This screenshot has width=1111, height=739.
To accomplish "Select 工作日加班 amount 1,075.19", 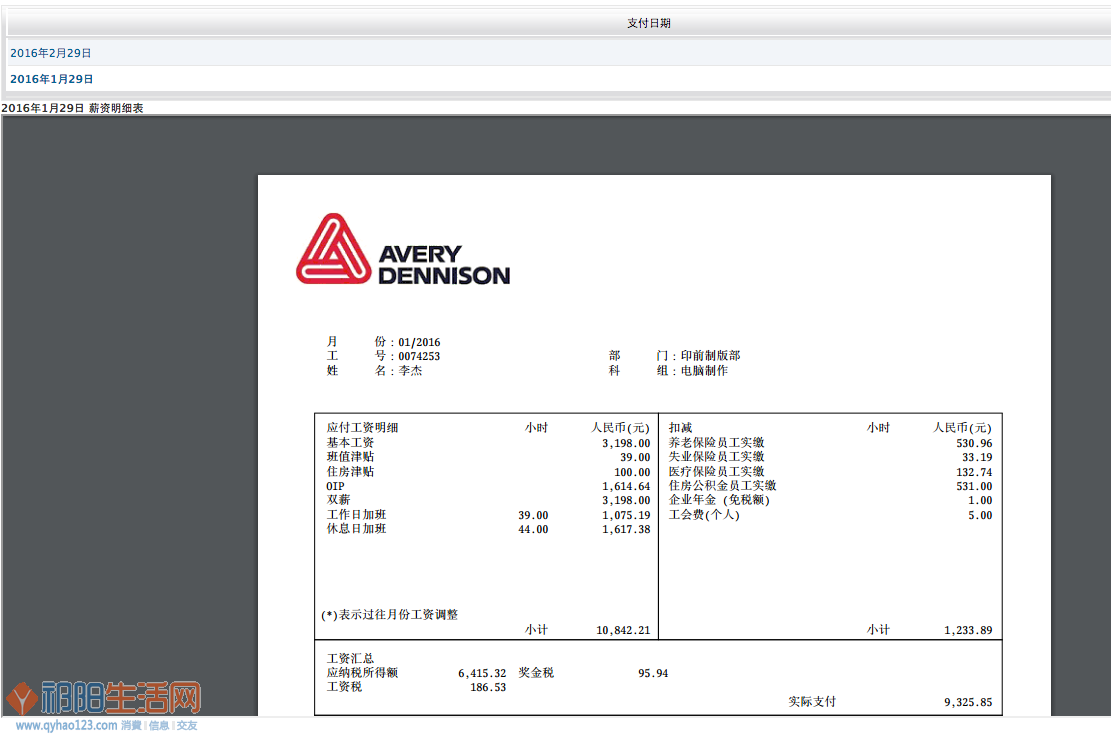I will point(626,515).
